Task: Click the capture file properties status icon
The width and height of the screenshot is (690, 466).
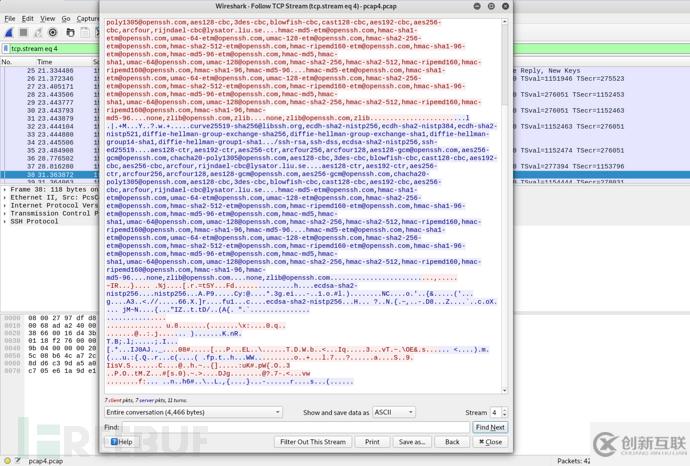Action: (20, 461)
